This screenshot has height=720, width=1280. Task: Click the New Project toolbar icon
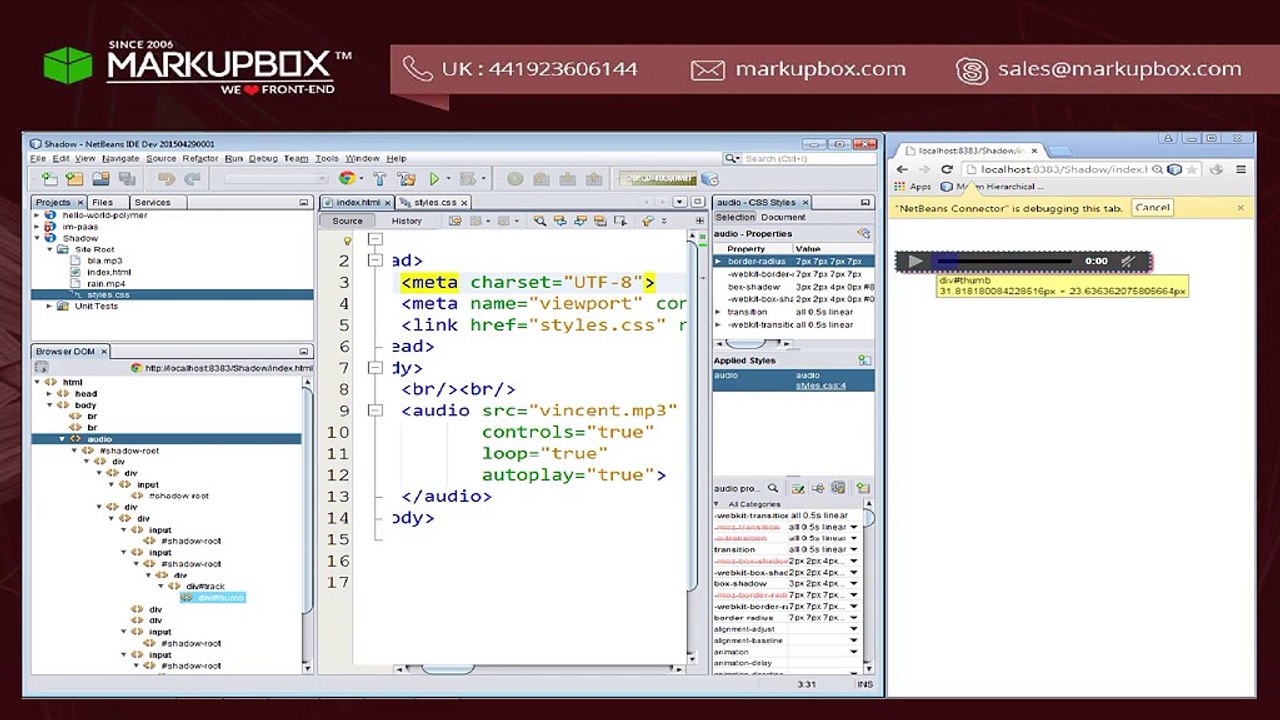pyautogui.click(x=74, y=179)
